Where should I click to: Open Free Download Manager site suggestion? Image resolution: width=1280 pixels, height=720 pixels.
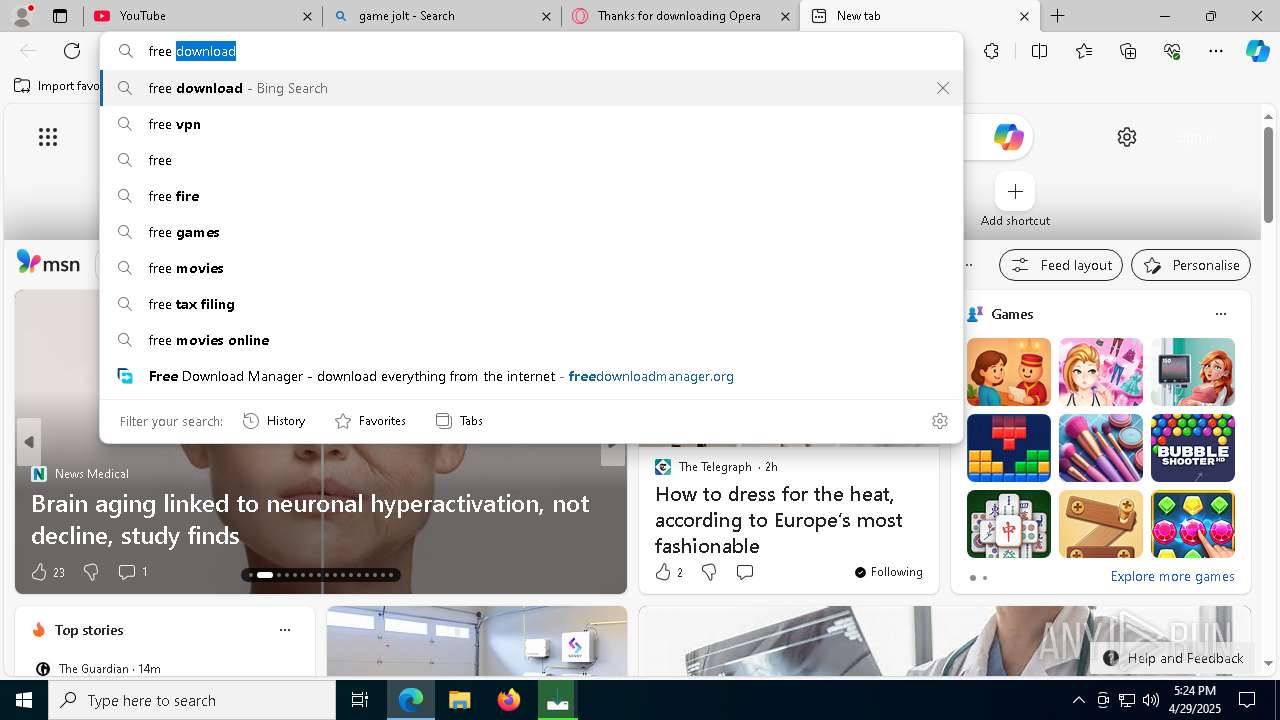532,376
